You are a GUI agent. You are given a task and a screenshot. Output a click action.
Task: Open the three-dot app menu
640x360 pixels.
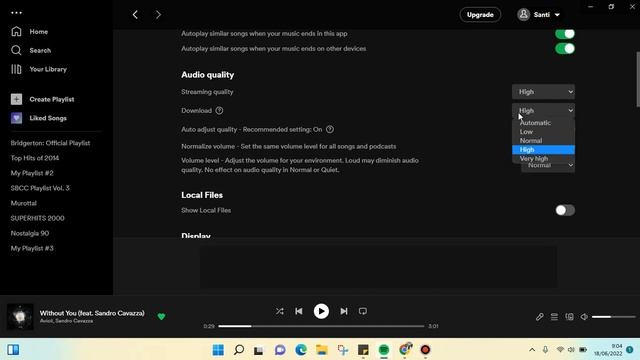point(16,13)
